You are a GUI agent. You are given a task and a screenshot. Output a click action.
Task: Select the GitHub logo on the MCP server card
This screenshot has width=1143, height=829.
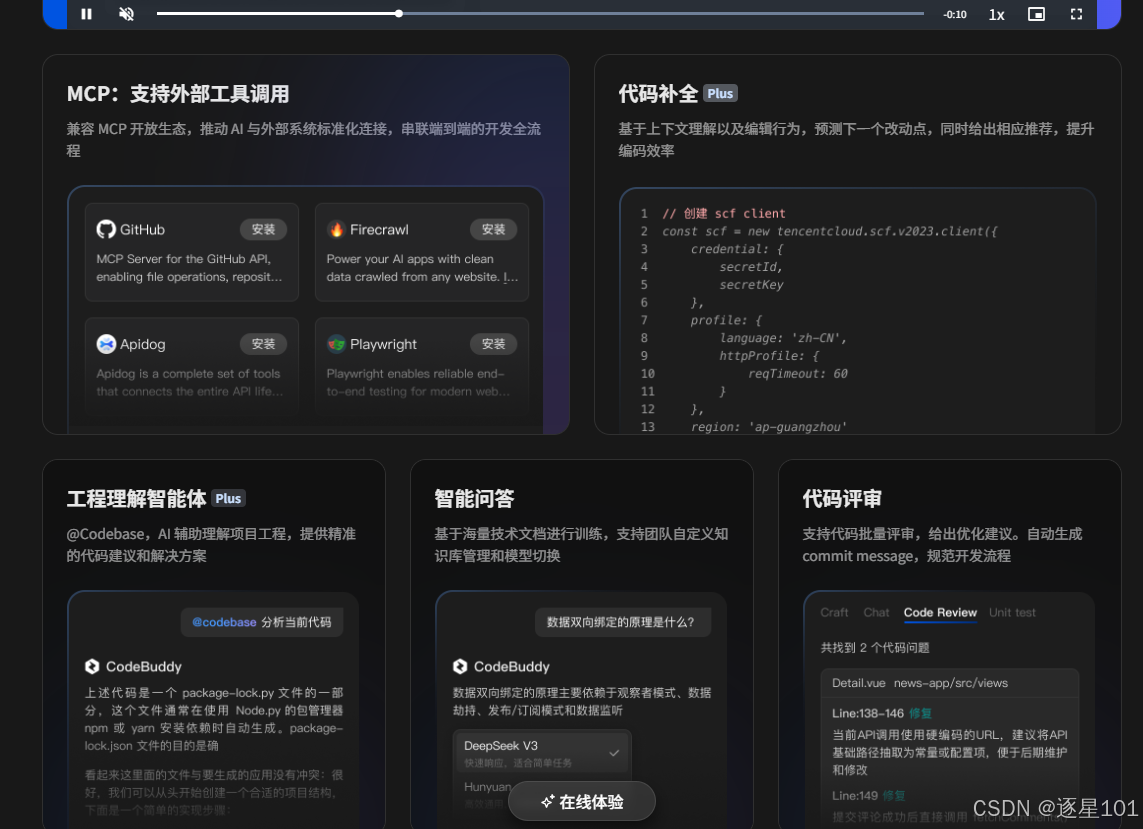point(107,229)
